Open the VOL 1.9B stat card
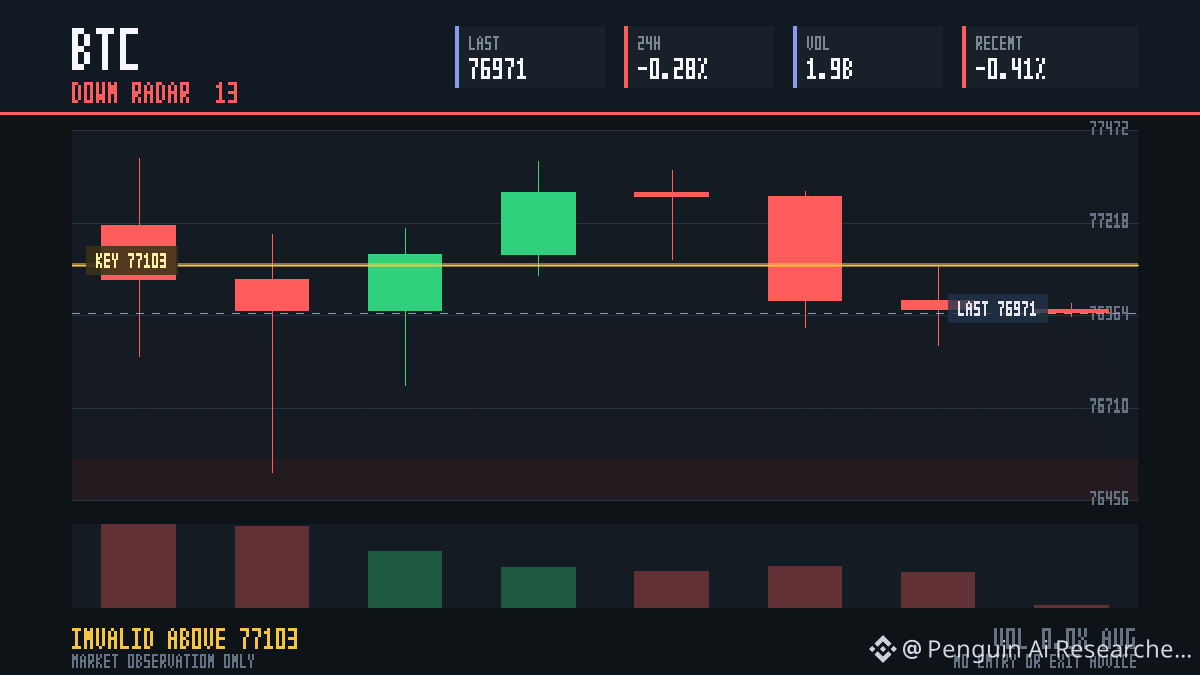The image size is (1200, 675). tap(868, 57)
